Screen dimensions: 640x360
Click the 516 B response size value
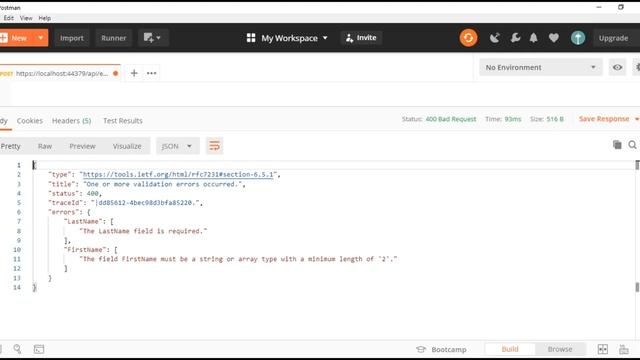click(555, 119)
